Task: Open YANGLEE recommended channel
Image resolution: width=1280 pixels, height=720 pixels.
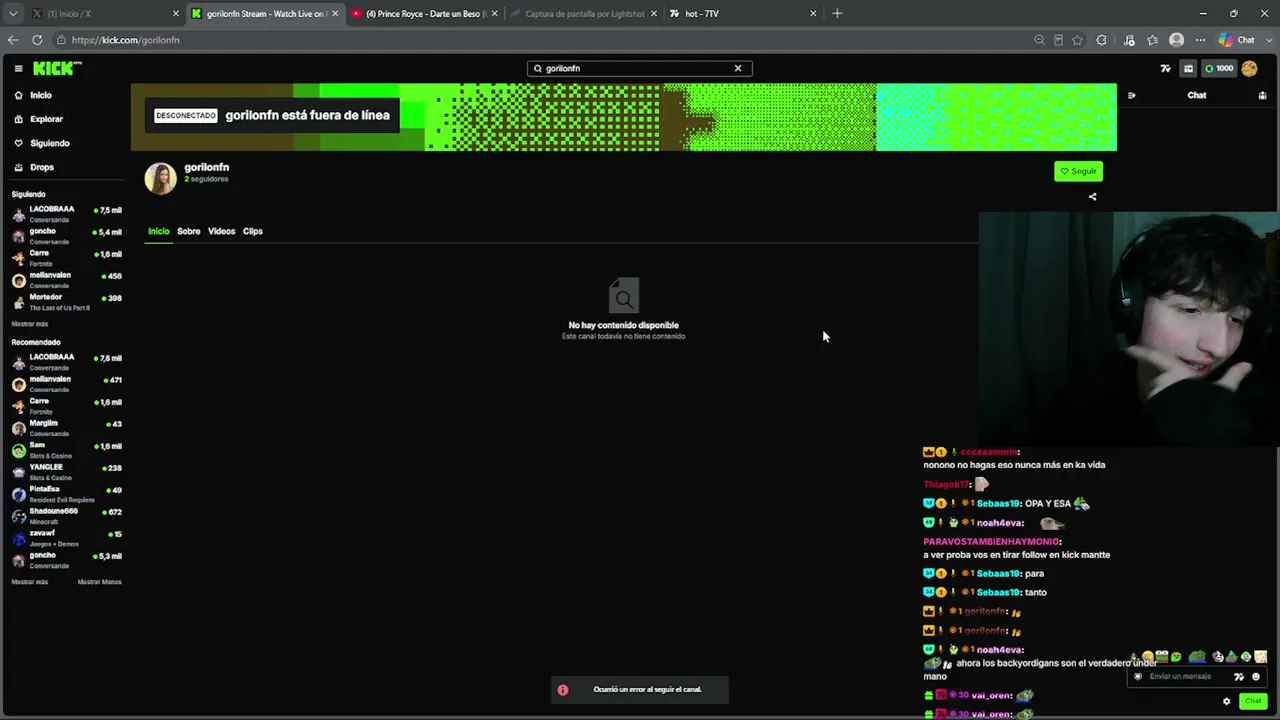Action: coord(67,472)
